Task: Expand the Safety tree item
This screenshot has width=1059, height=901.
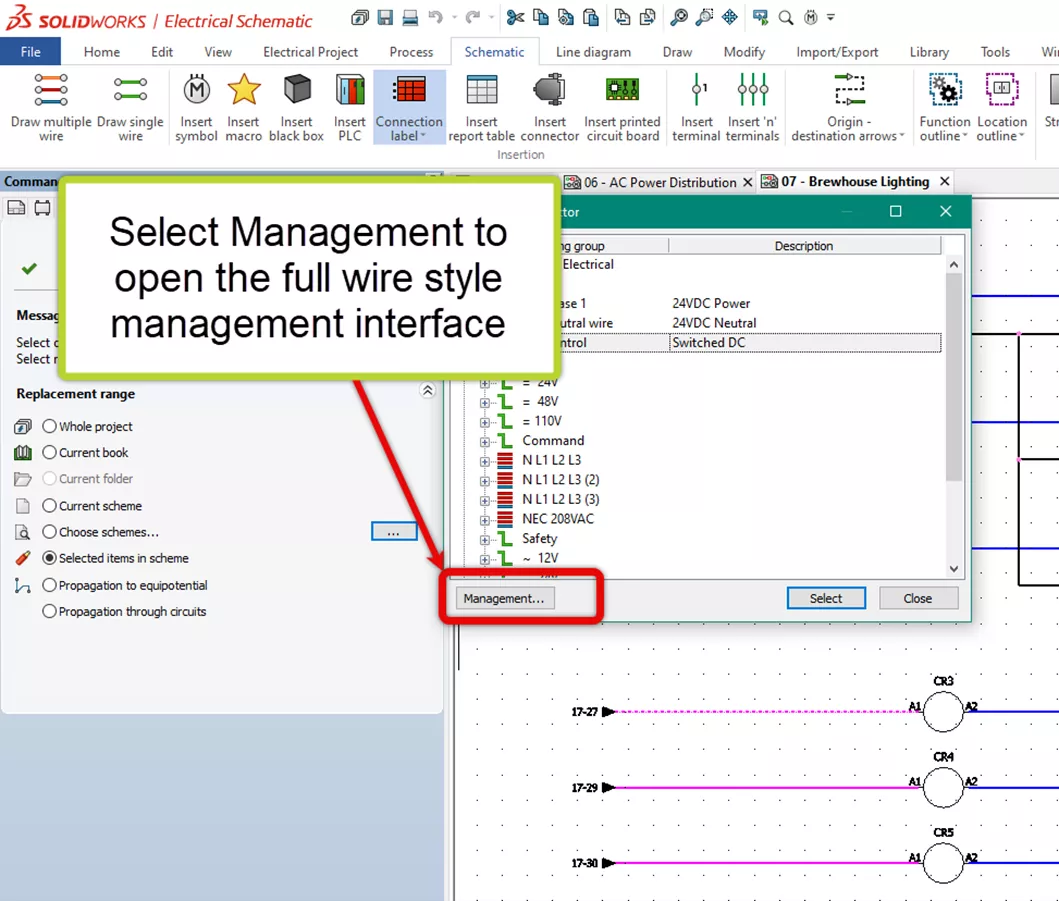Action: pyautogui.click(x=485, y=538)
